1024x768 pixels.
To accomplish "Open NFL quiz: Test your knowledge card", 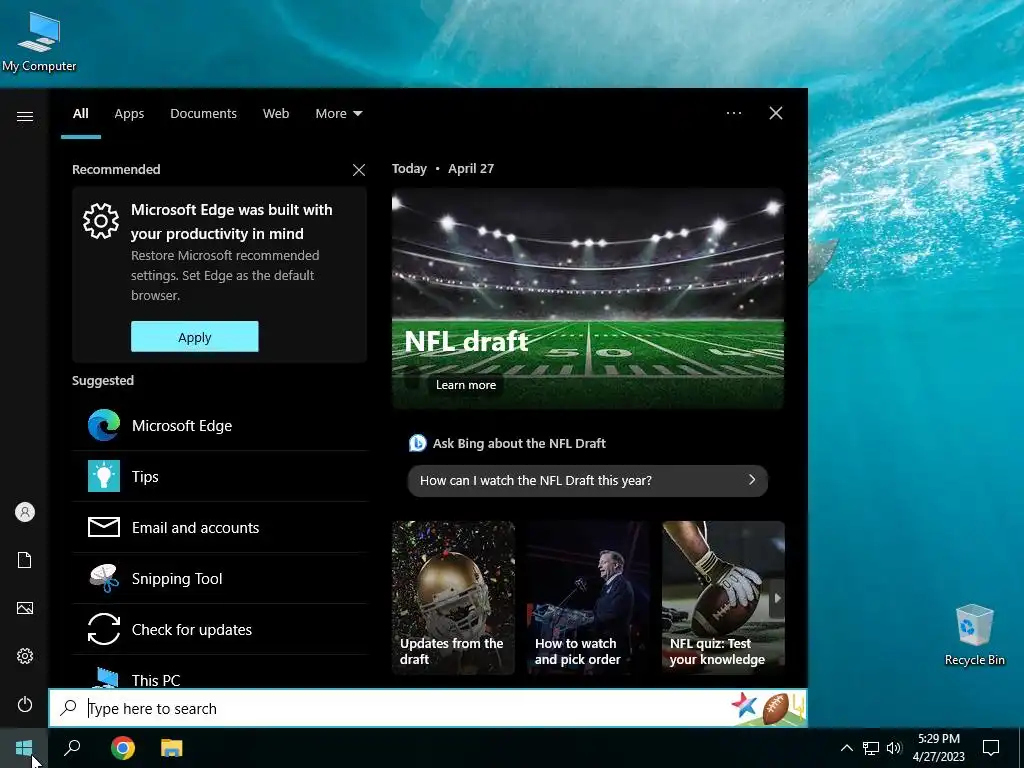I will tap(723, 597).
